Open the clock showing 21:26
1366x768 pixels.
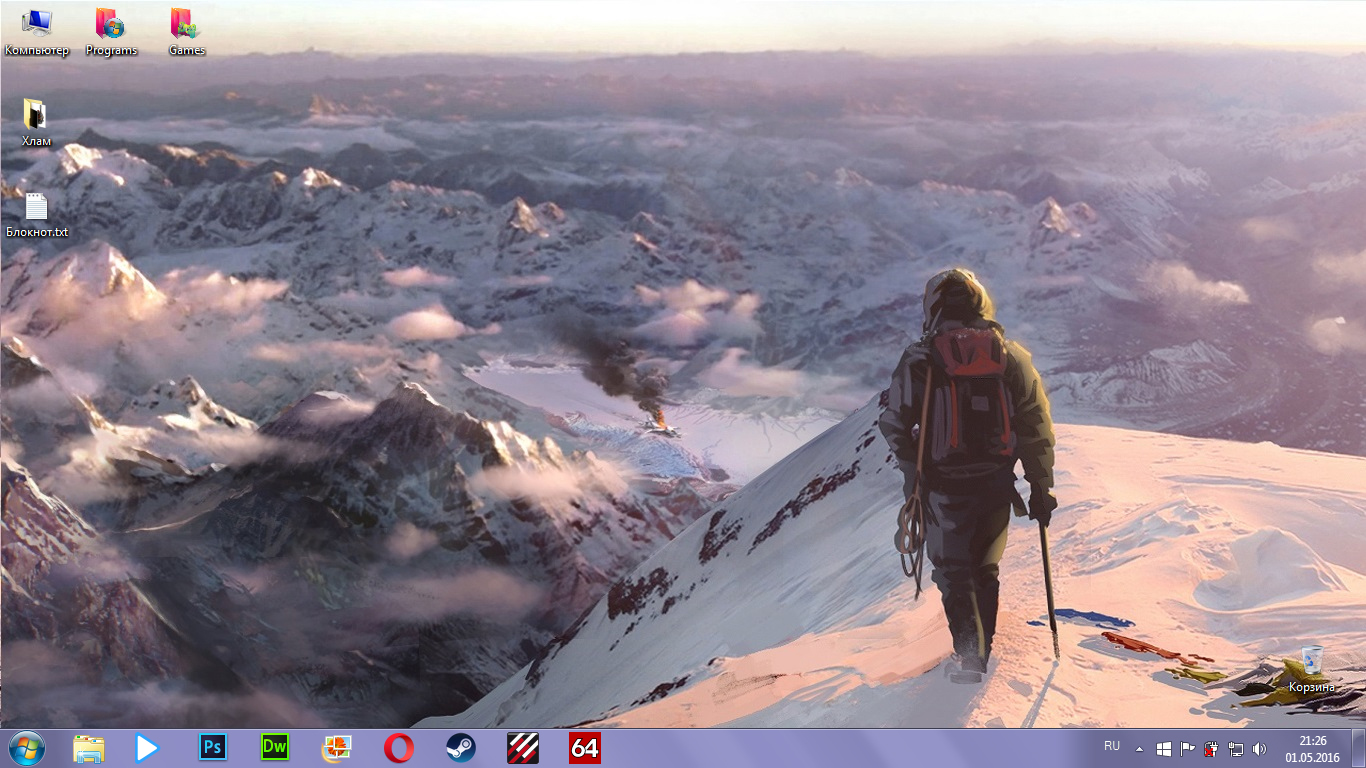1312,748
